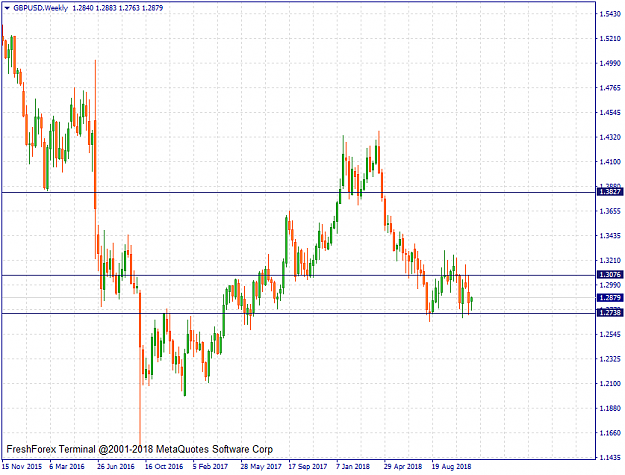Click the 1.5430 price scale value

610,14
